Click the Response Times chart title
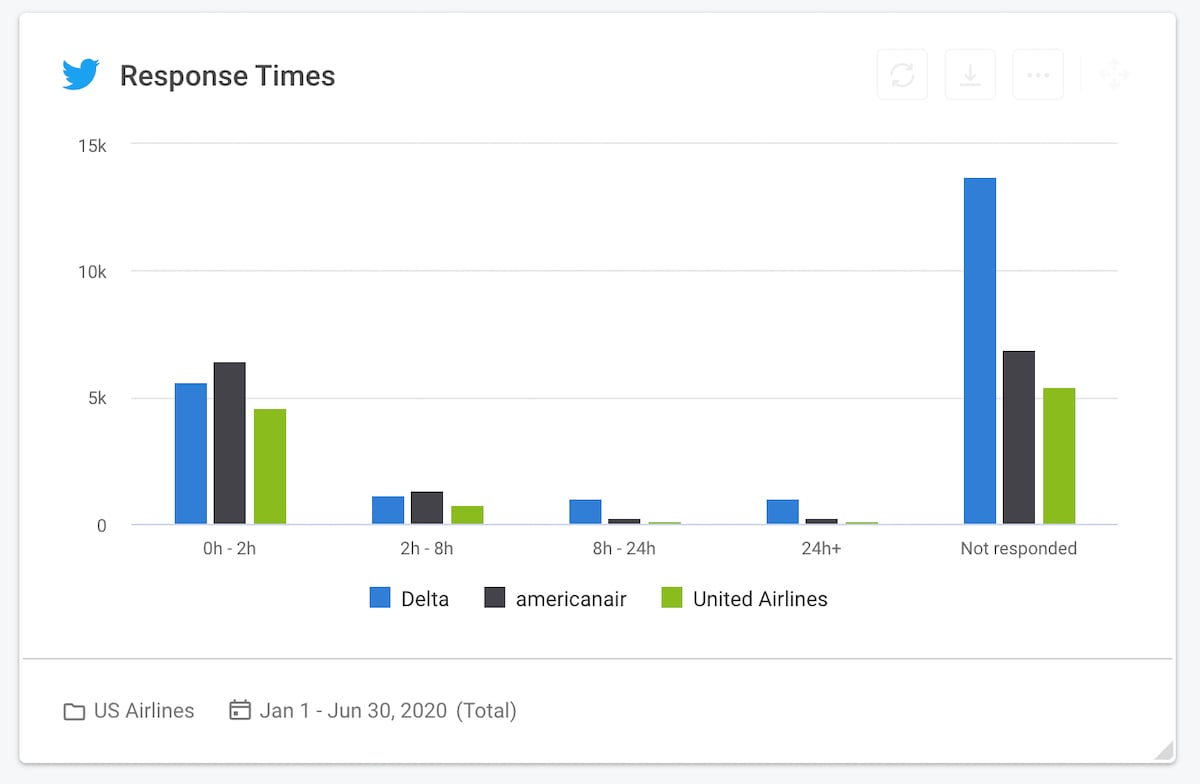The image size is (1200, 784). pos(227,76)
